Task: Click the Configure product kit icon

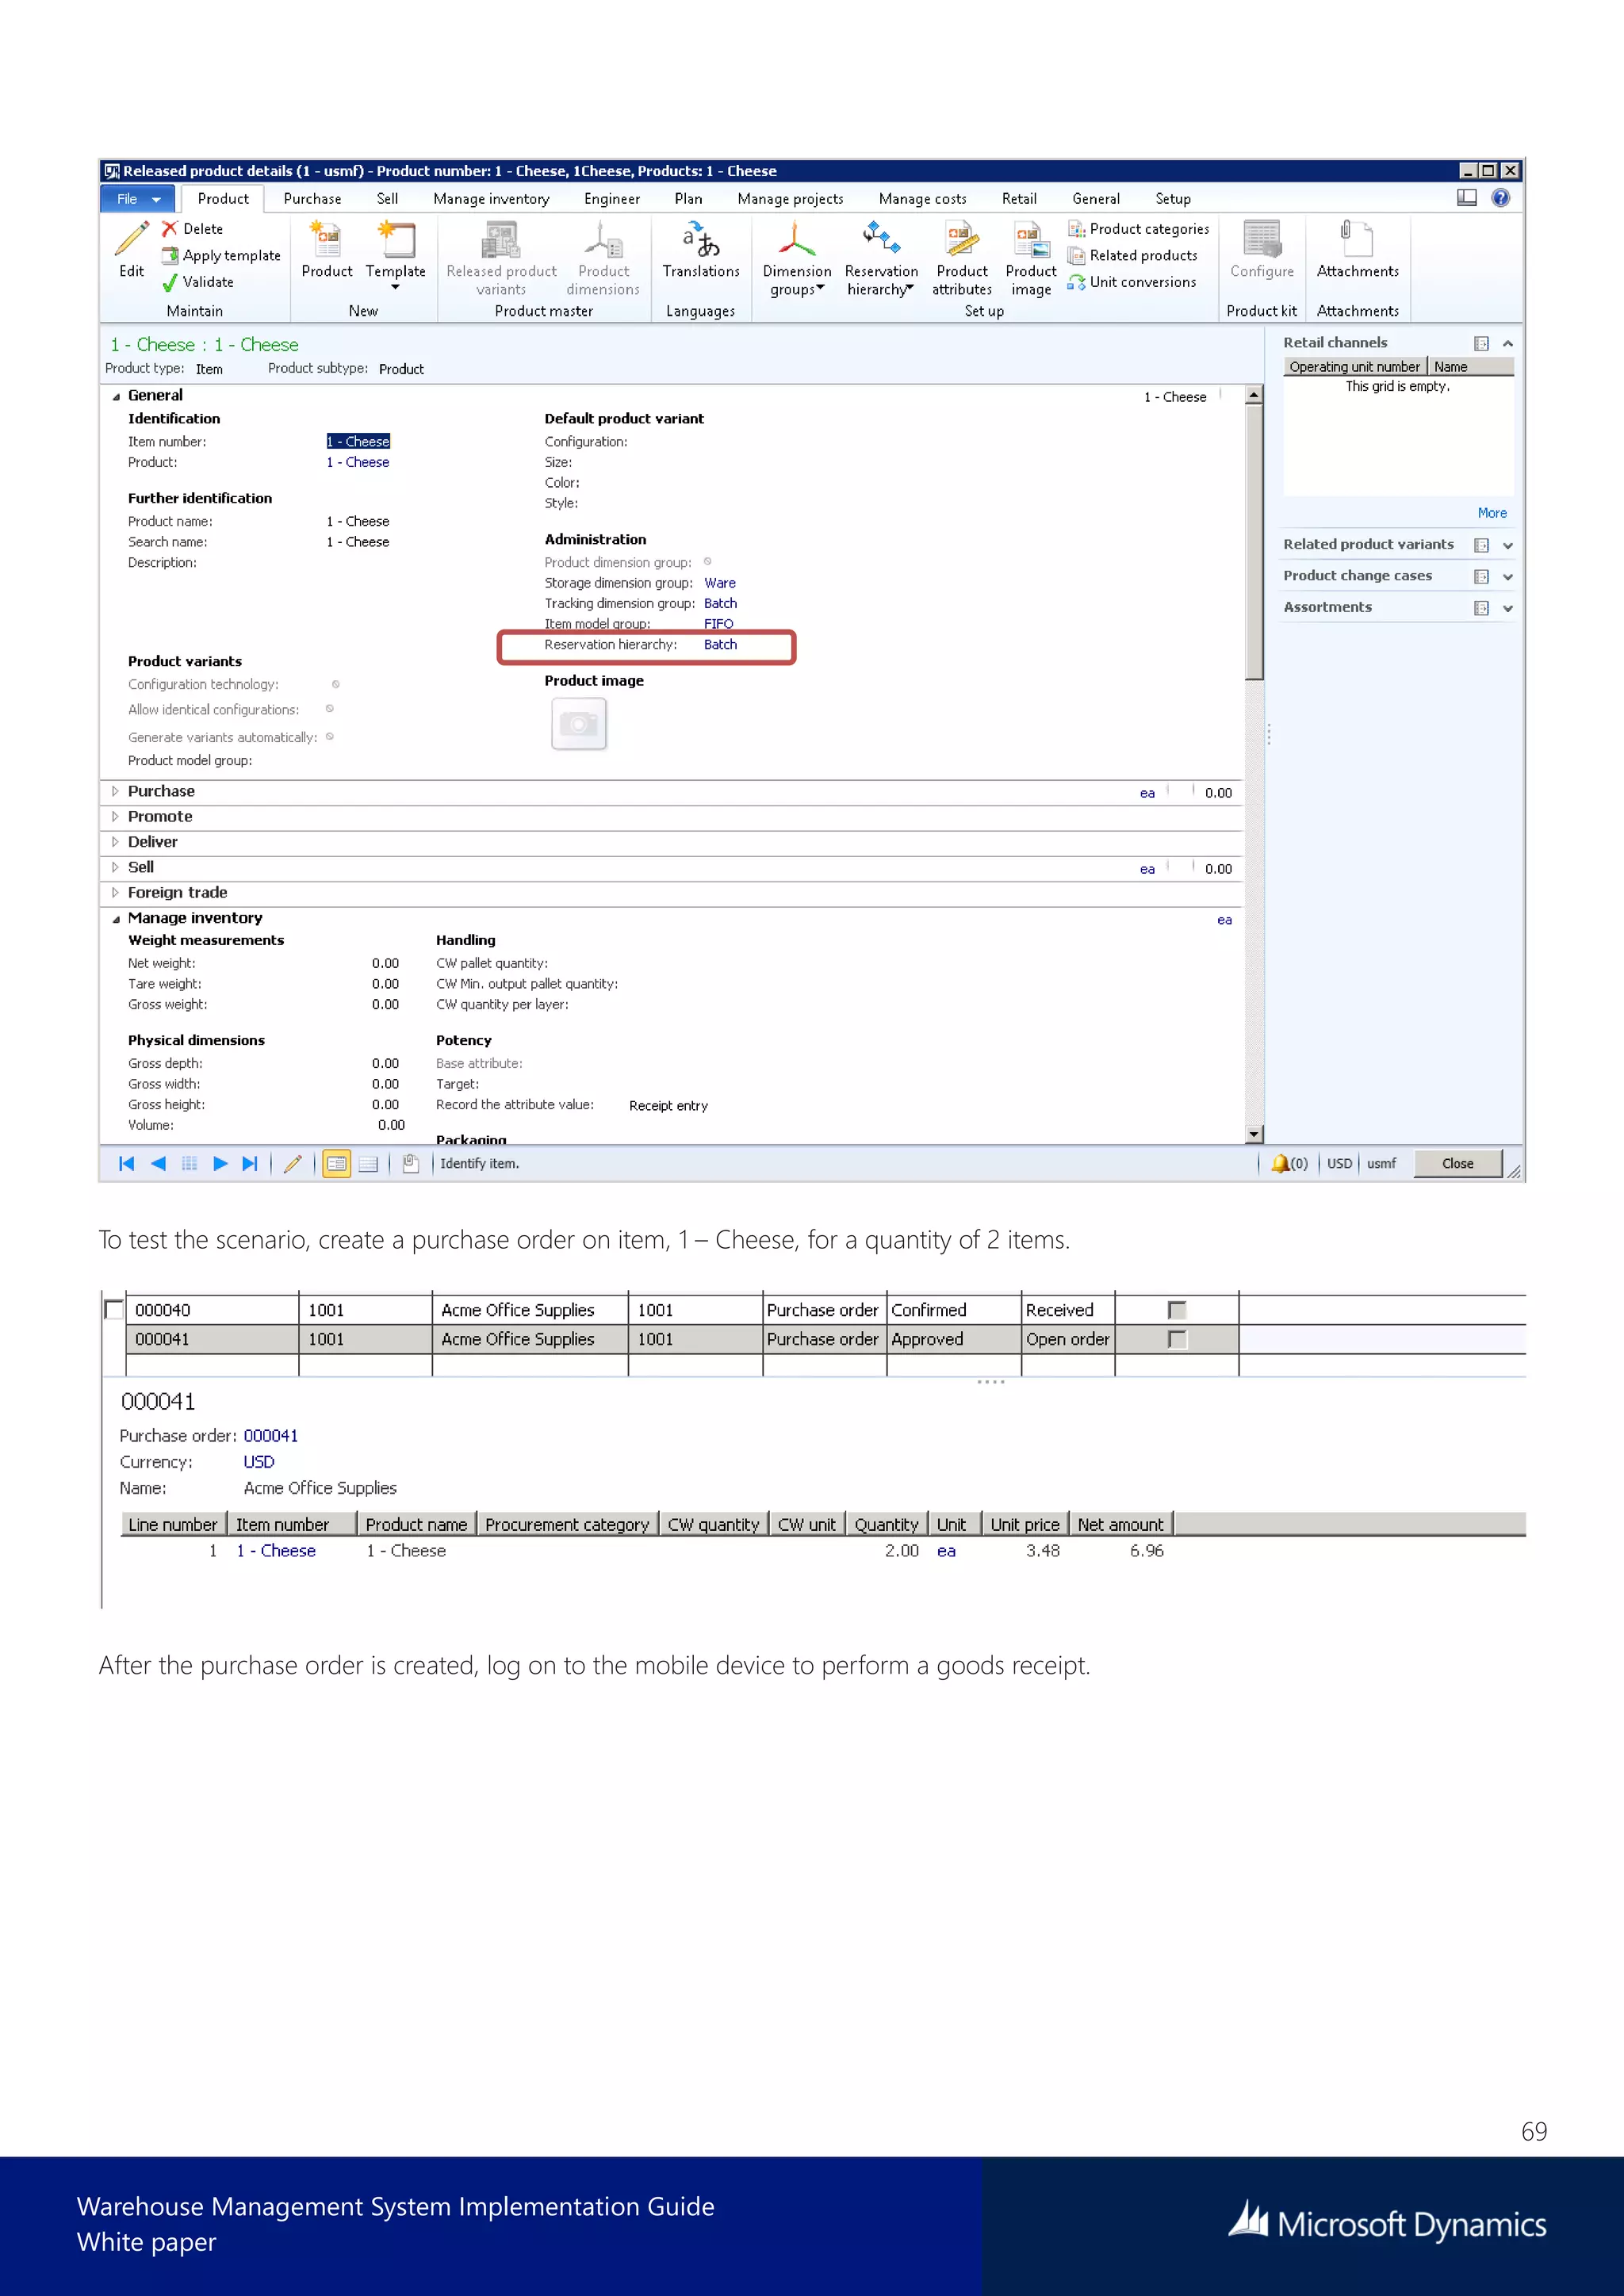Action: click(1262, 239)
